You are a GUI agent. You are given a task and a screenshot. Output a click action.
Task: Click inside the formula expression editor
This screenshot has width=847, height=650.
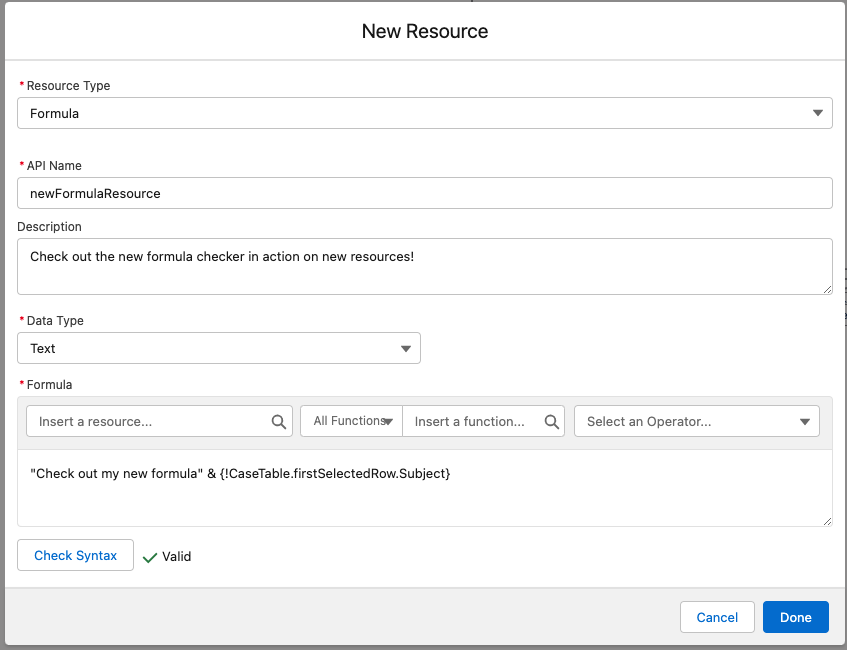[424, 488]
